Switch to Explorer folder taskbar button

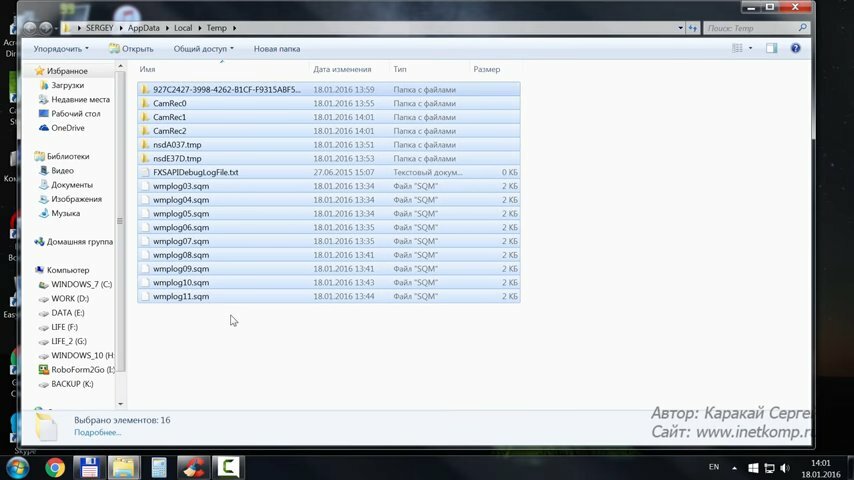coord(124,468)
